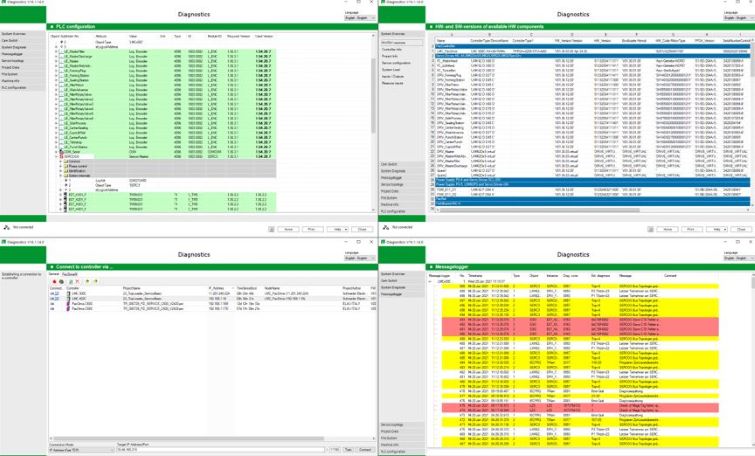The height and width of the screenshot is (456, 755).
Task: Click the Identification folder icon in tree
Action: point(66,171)
